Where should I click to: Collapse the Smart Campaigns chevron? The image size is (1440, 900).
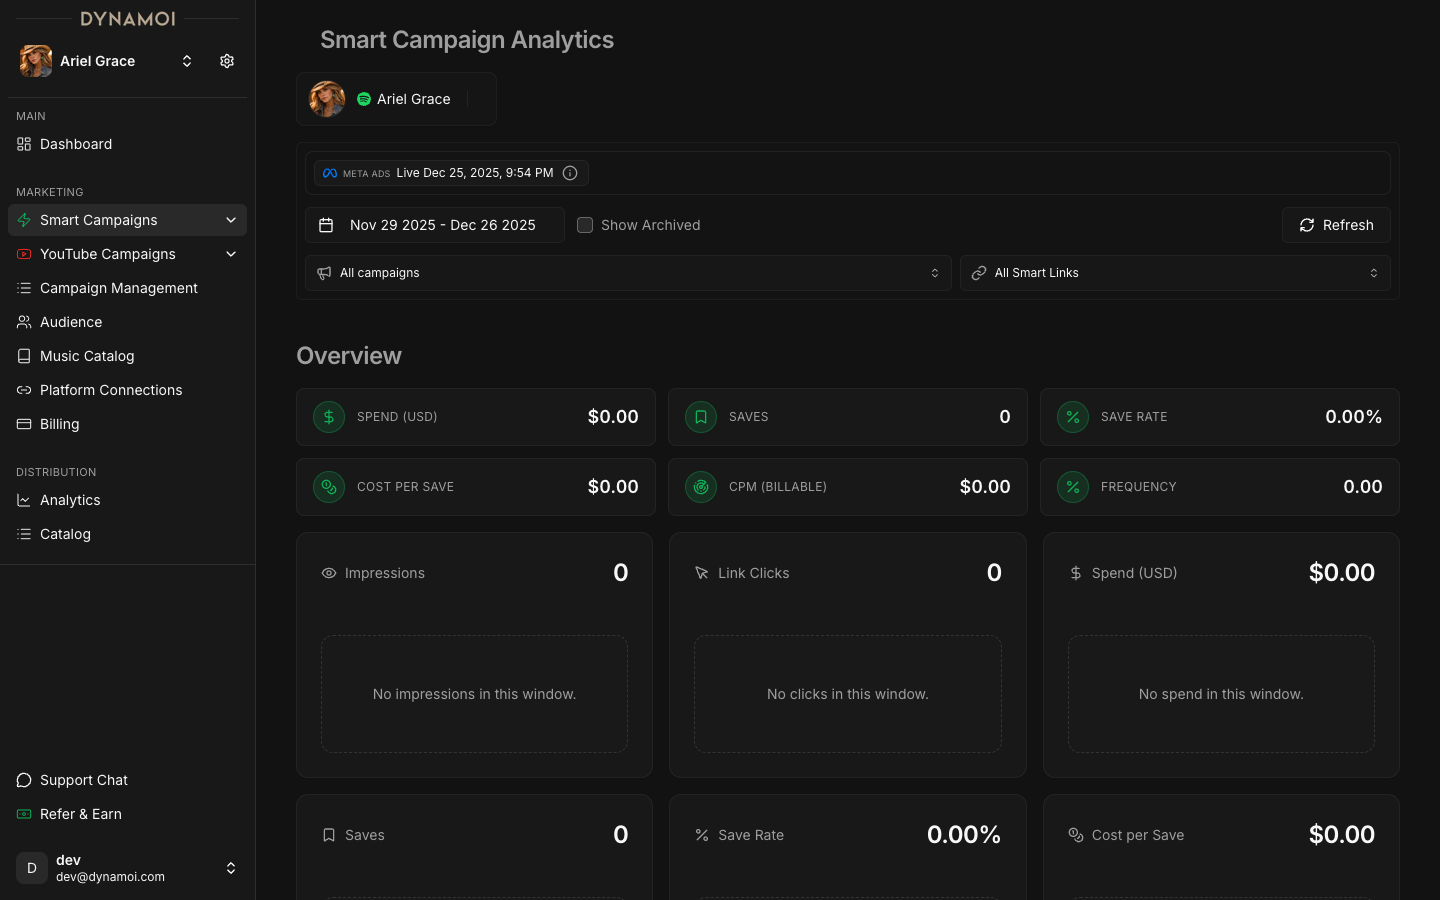click(231, 219)
